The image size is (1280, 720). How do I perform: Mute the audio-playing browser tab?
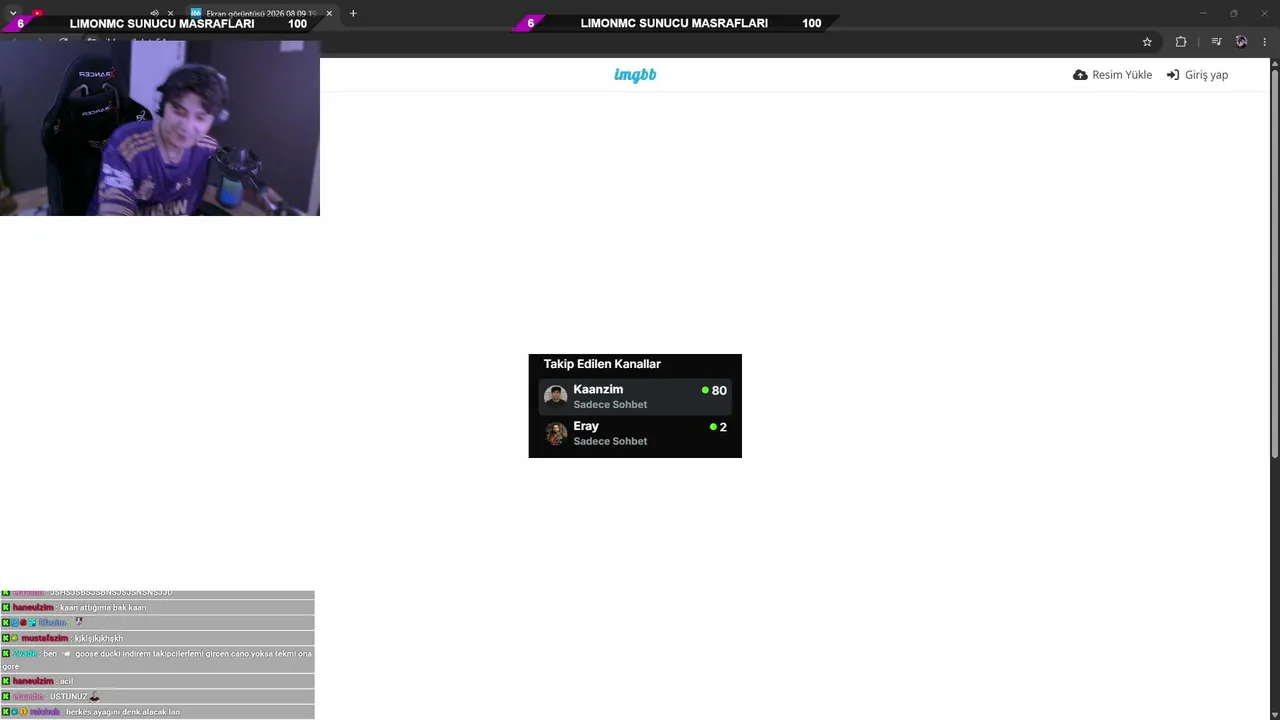point(154,13)
